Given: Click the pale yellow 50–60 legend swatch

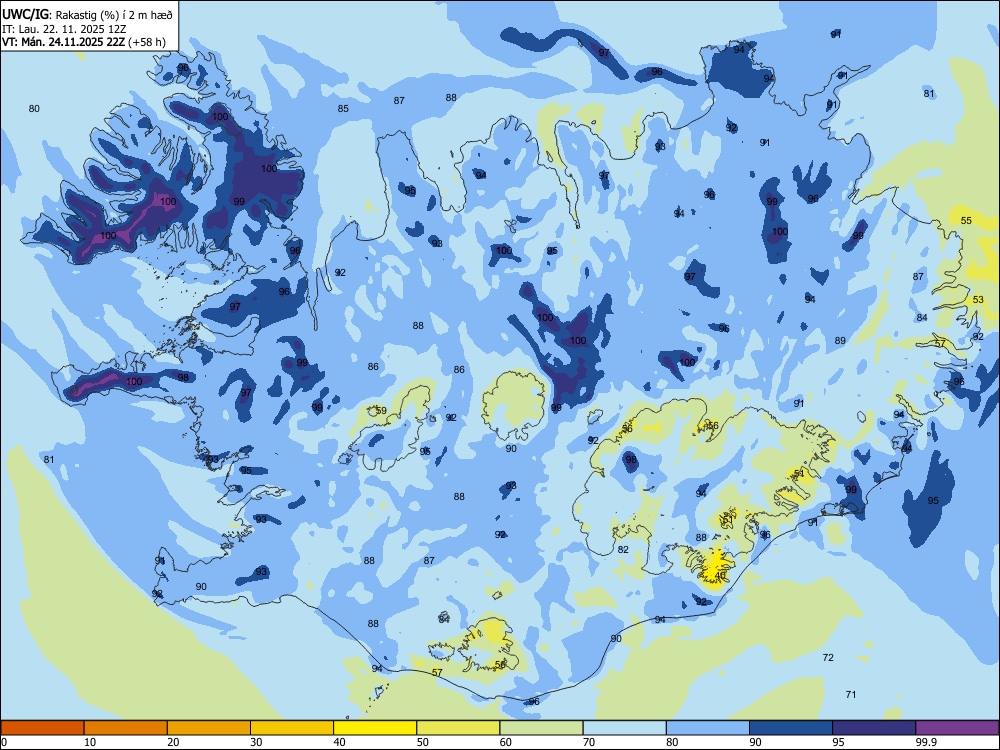Looking at the screenshot, I should click(x=458, y=728).
